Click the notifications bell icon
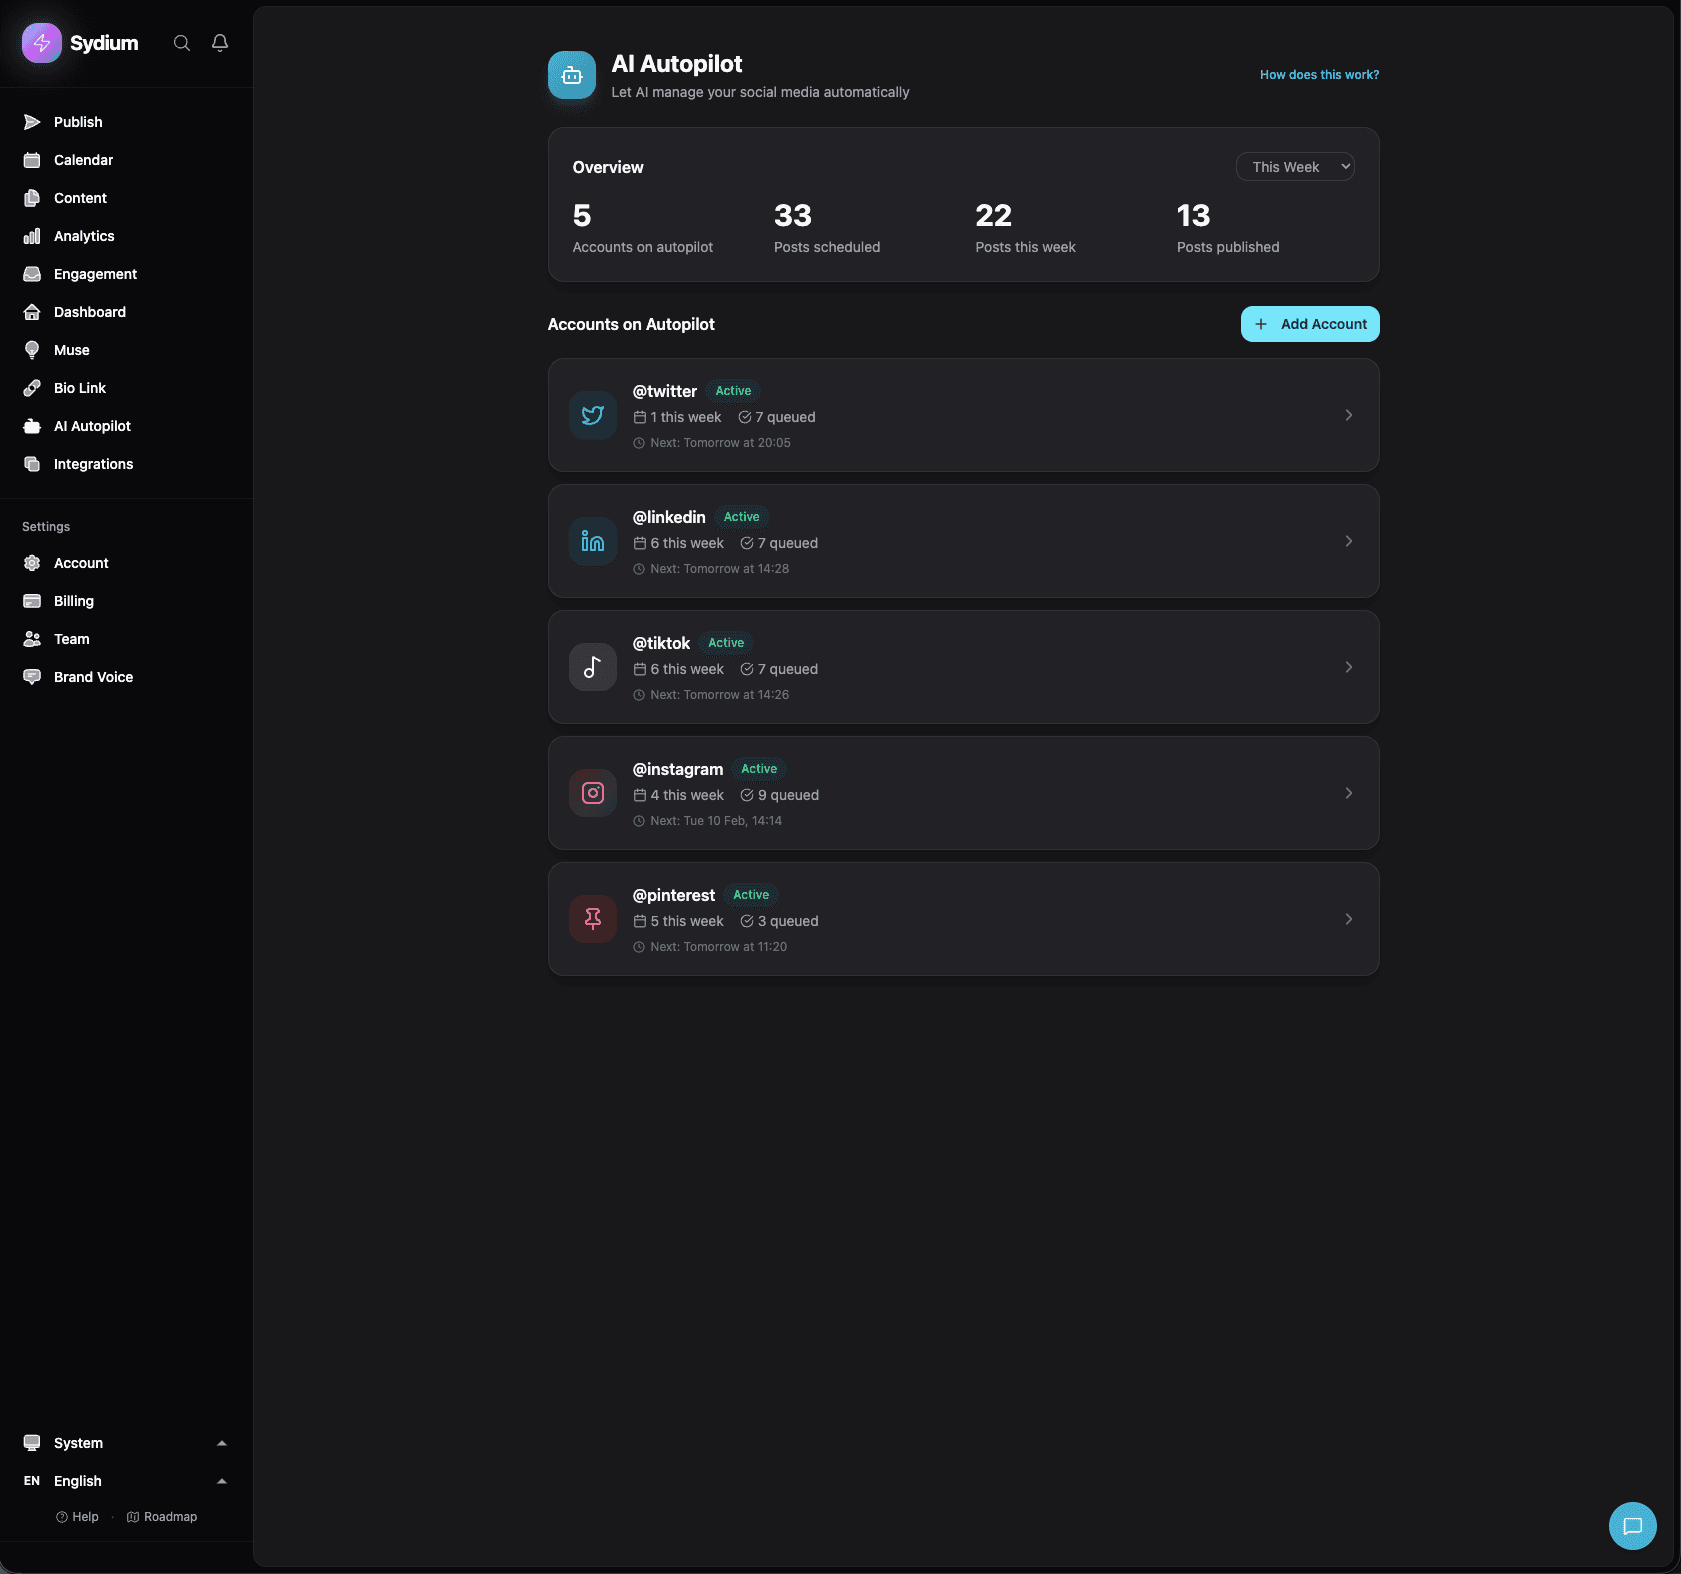This screenshot has width=1681, height=1574. coord(219,42)
